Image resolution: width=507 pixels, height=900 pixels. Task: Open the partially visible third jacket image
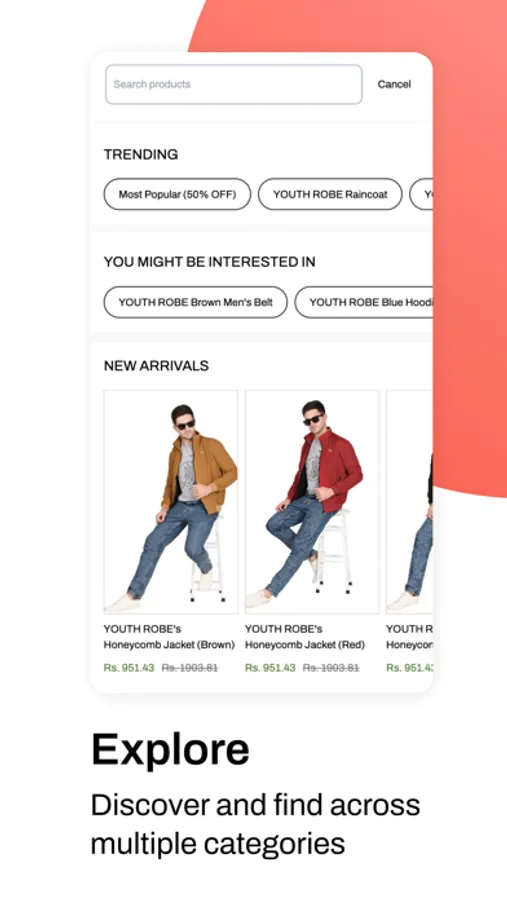tap(409, 502)
